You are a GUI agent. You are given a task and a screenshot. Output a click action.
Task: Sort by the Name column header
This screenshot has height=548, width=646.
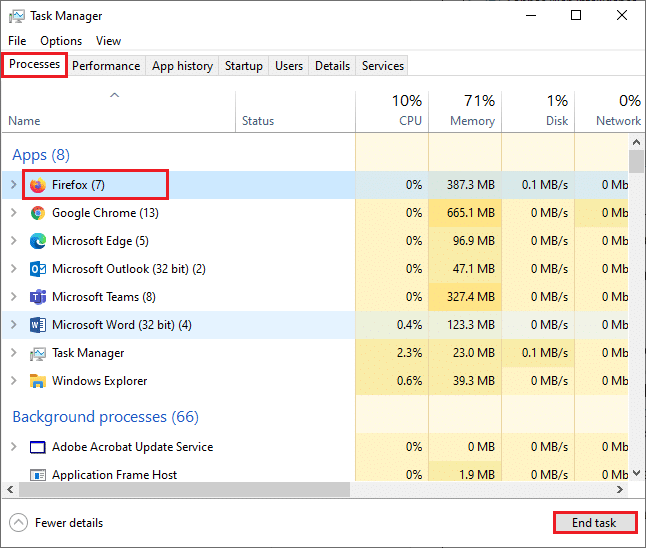(119, 112)
